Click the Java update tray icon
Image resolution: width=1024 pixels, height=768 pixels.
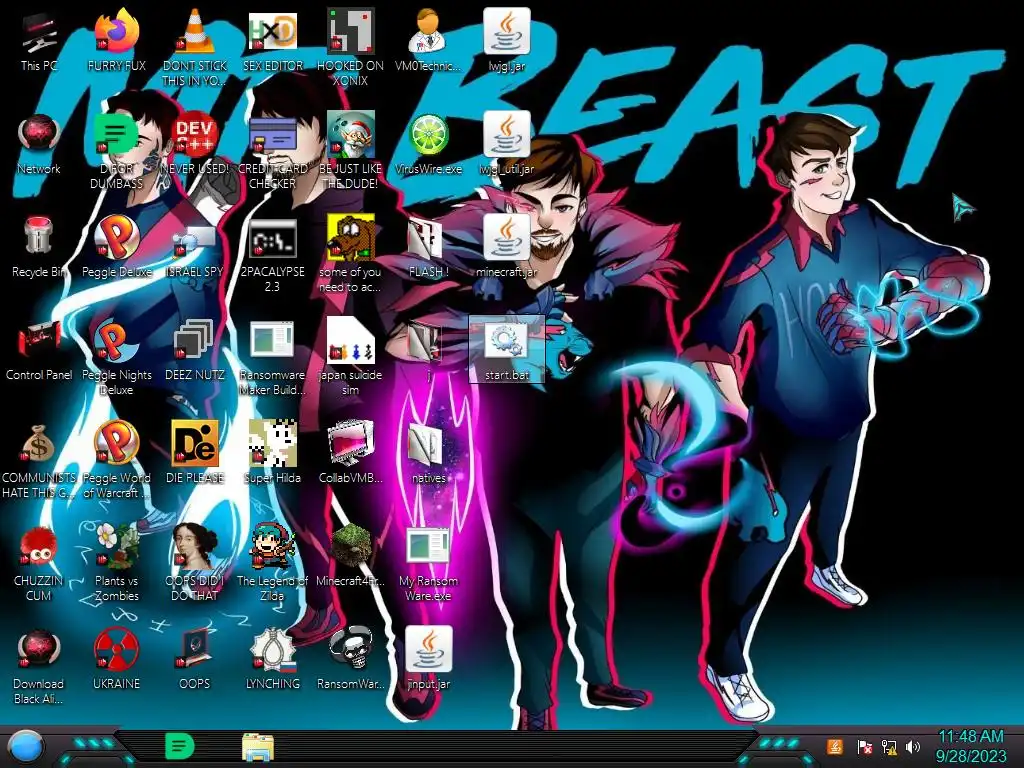tap(834, 746)
